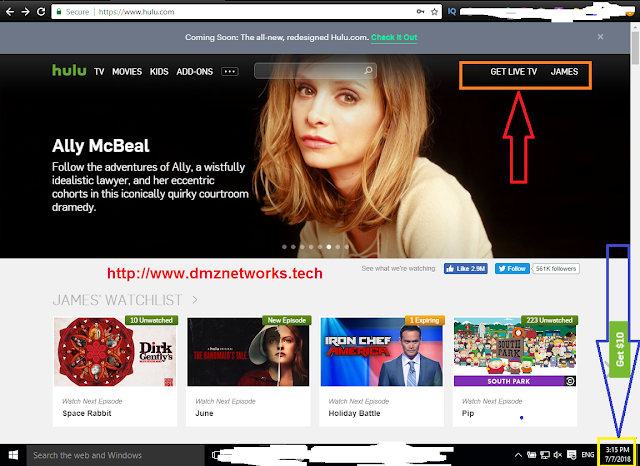Viewport: 640px width, 466px height.
Task: Select the active sixth carousel dot
Action: [x=329, y=247]
